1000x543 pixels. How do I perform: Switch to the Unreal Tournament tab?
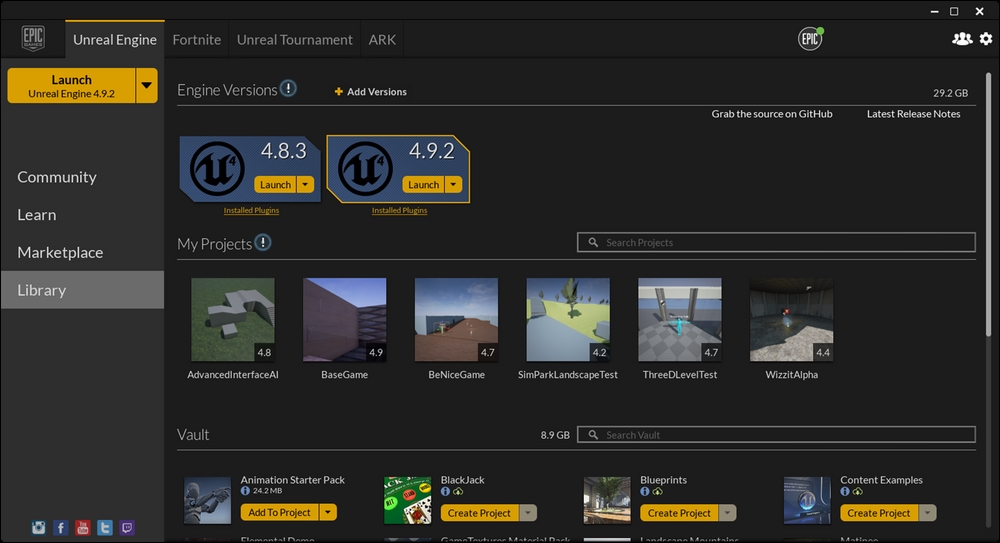[x=295, y=40]
